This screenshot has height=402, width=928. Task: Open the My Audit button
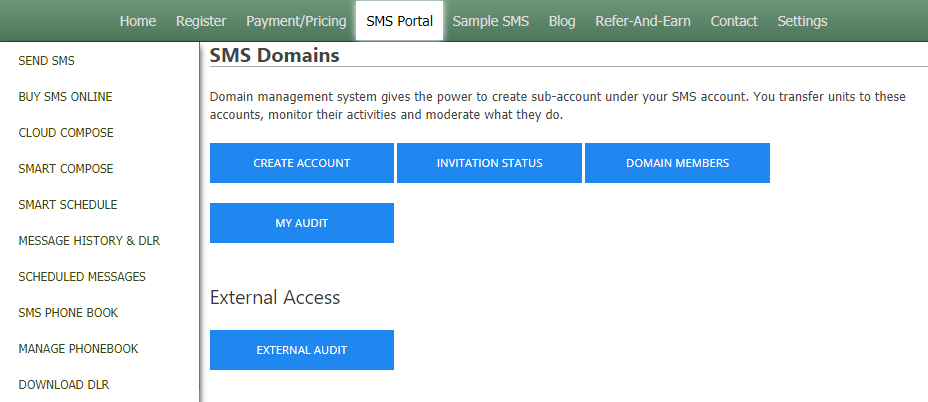click(x=302, y=223)
